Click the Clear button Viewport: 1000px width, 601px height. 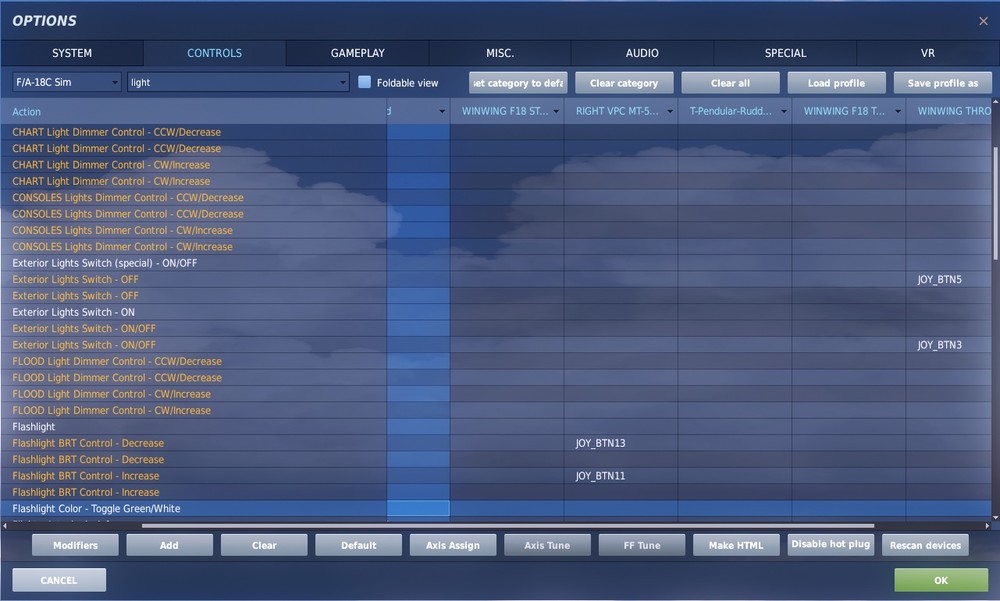pos(264,545)
